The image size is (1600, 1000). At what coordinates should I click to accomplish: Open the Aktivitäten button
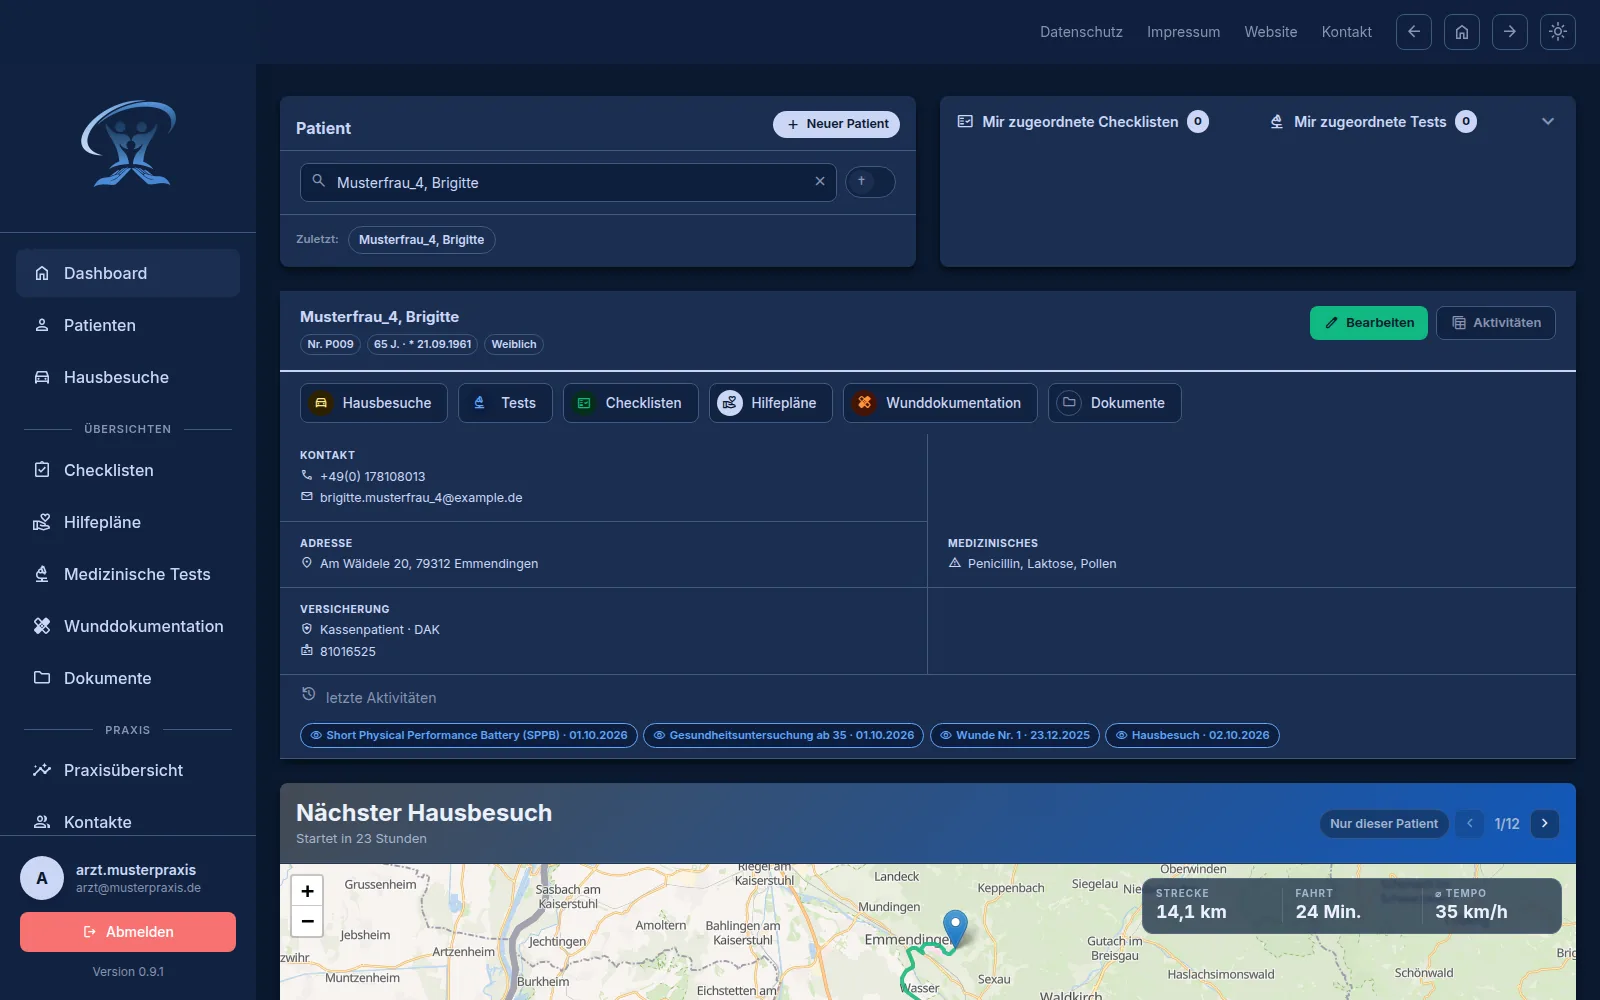click(x=1496, y=323)
